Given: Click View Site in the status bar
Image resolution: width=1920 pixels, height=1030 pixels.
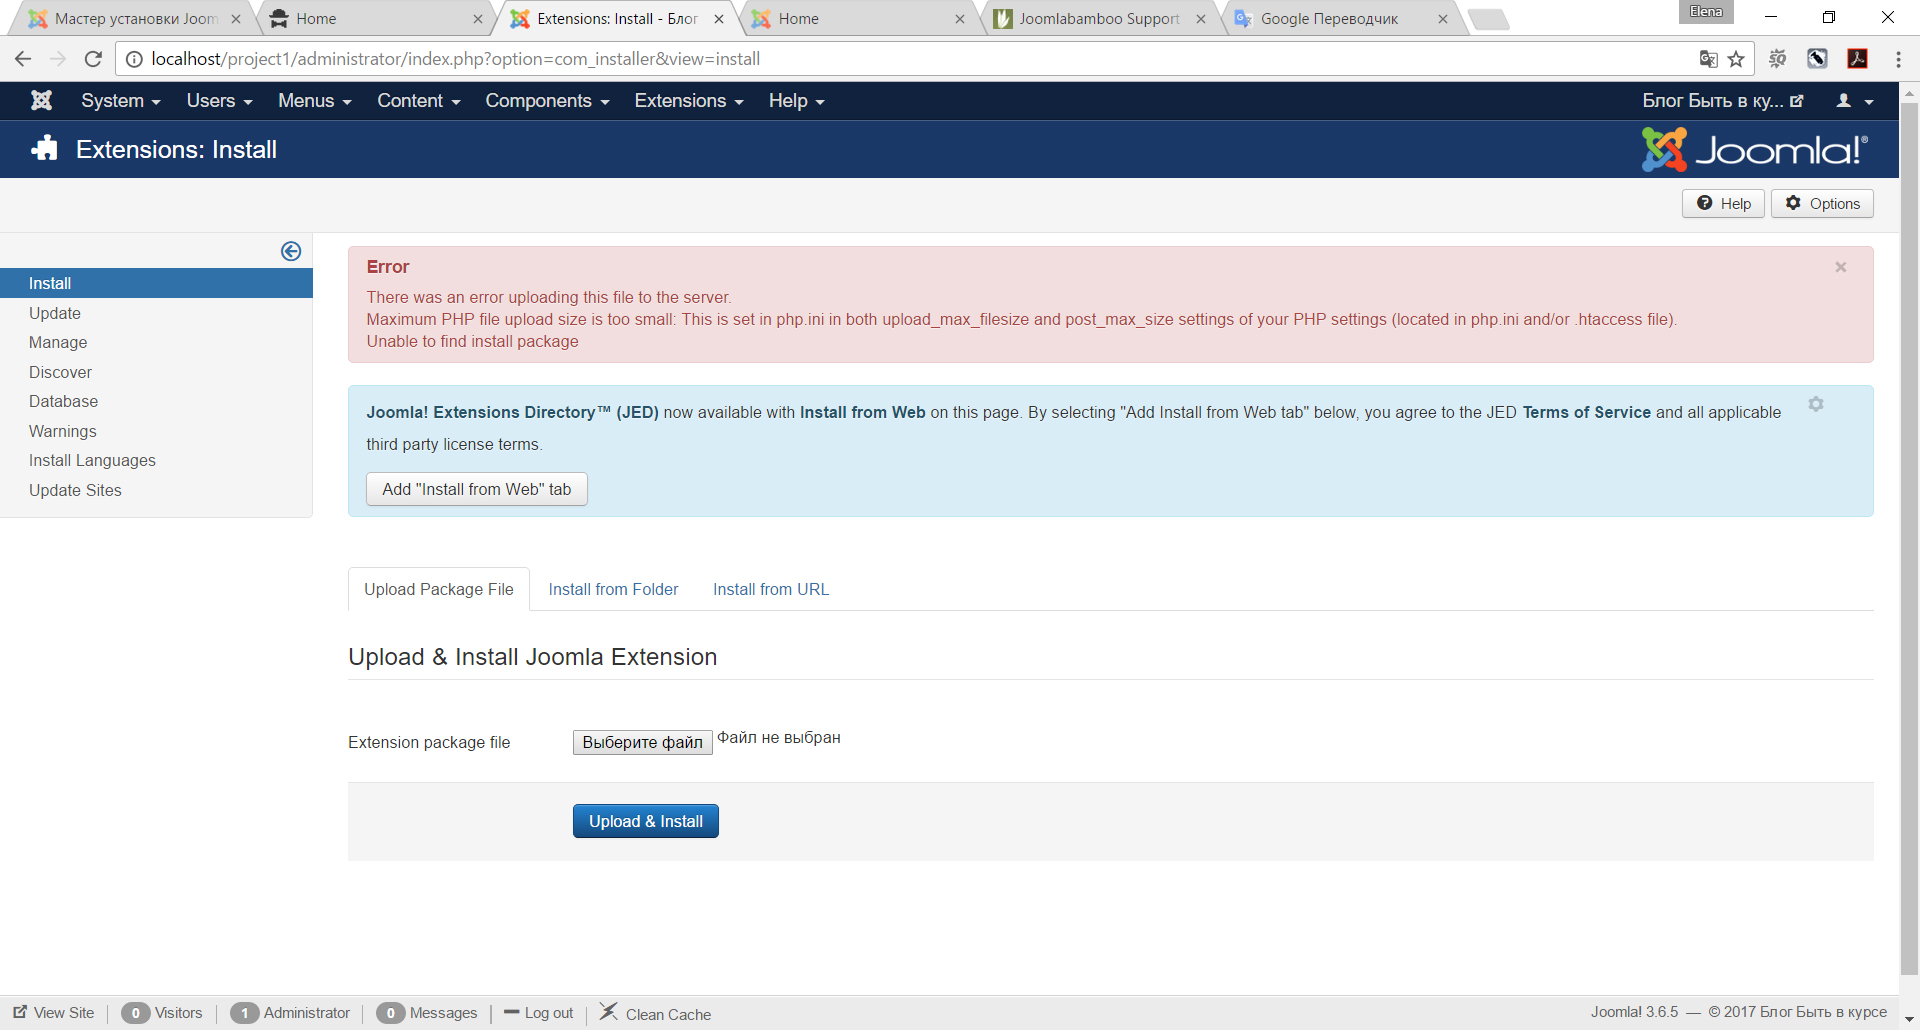Looking at the screenshot, I should (54, 1013).
